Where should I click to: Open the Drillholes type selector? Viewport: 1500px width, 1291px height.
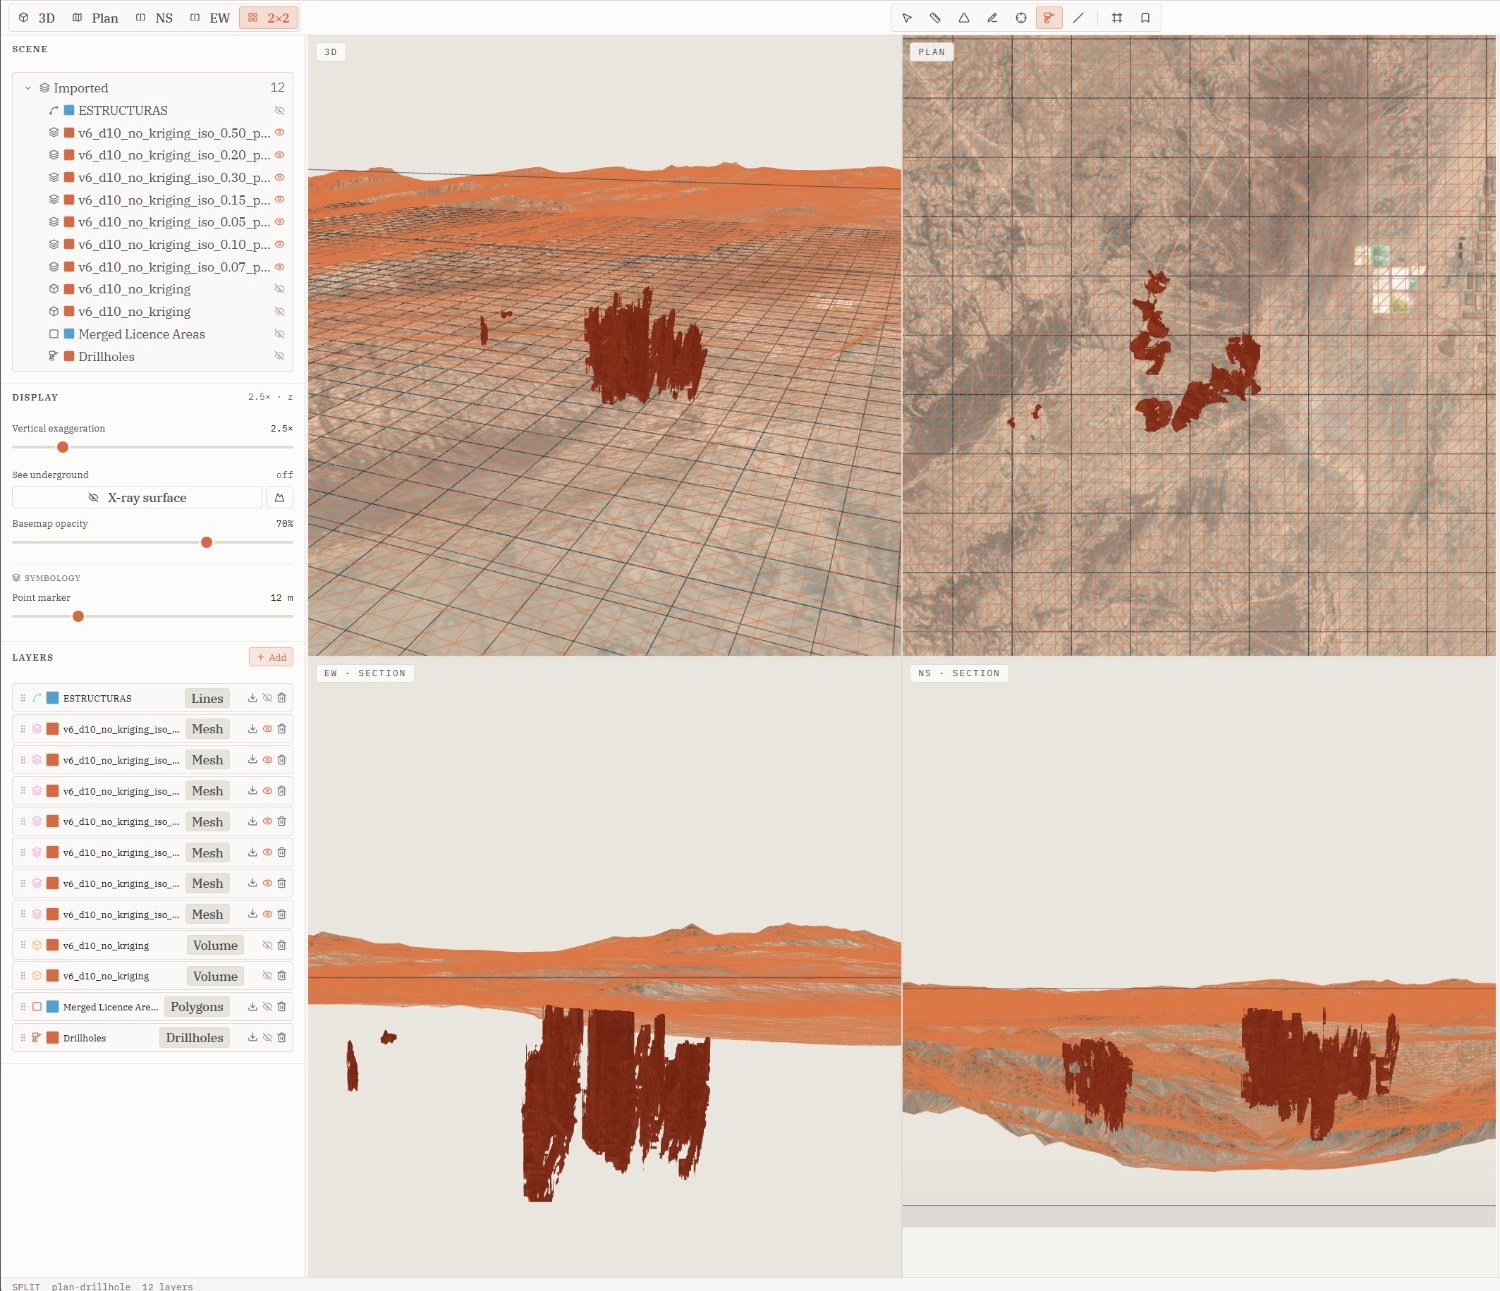195,1038
